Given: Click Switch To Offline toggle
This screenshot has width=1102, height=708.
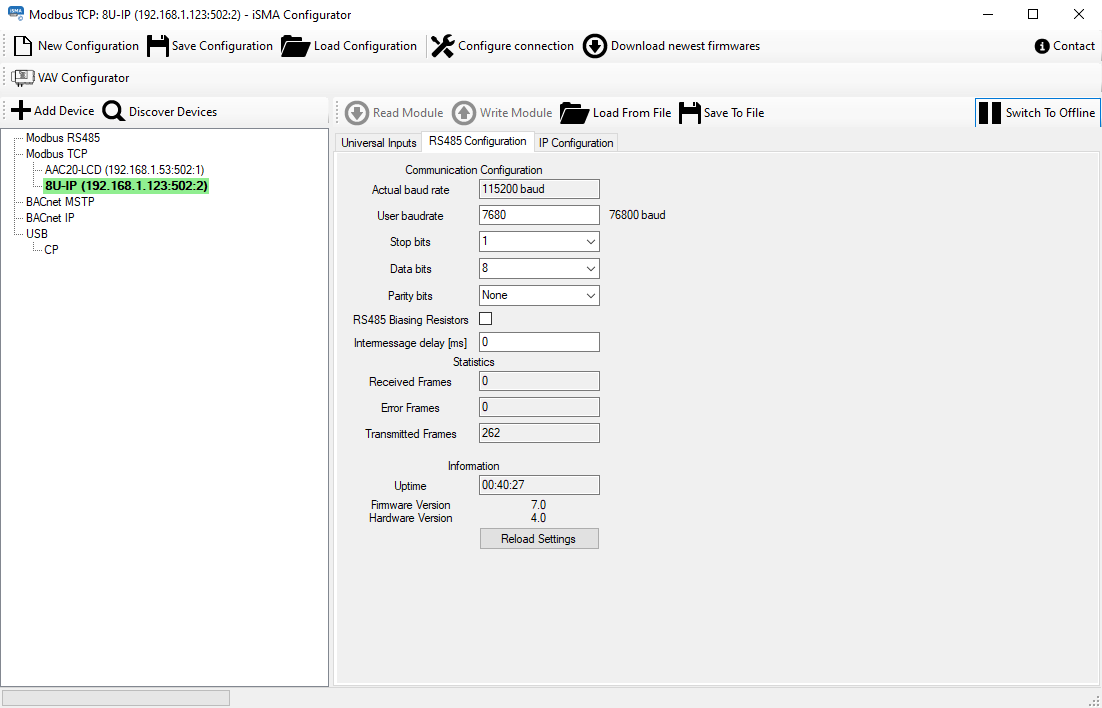Looking at the screenshot, I should pos(1038,112).
